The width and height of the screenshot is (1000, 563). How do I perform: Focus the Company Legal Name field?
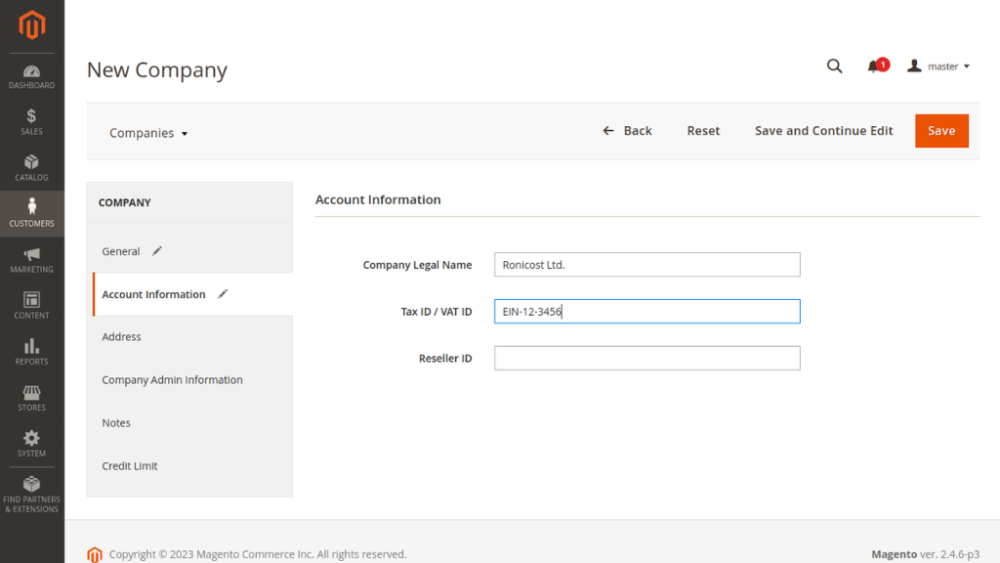[x=647, y=265]
